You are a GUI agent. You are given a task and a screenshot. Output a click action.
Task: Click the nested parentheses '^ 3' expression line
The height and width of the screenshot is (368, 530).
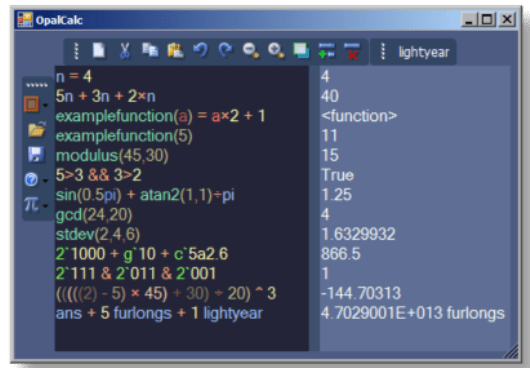coord(166,293)
